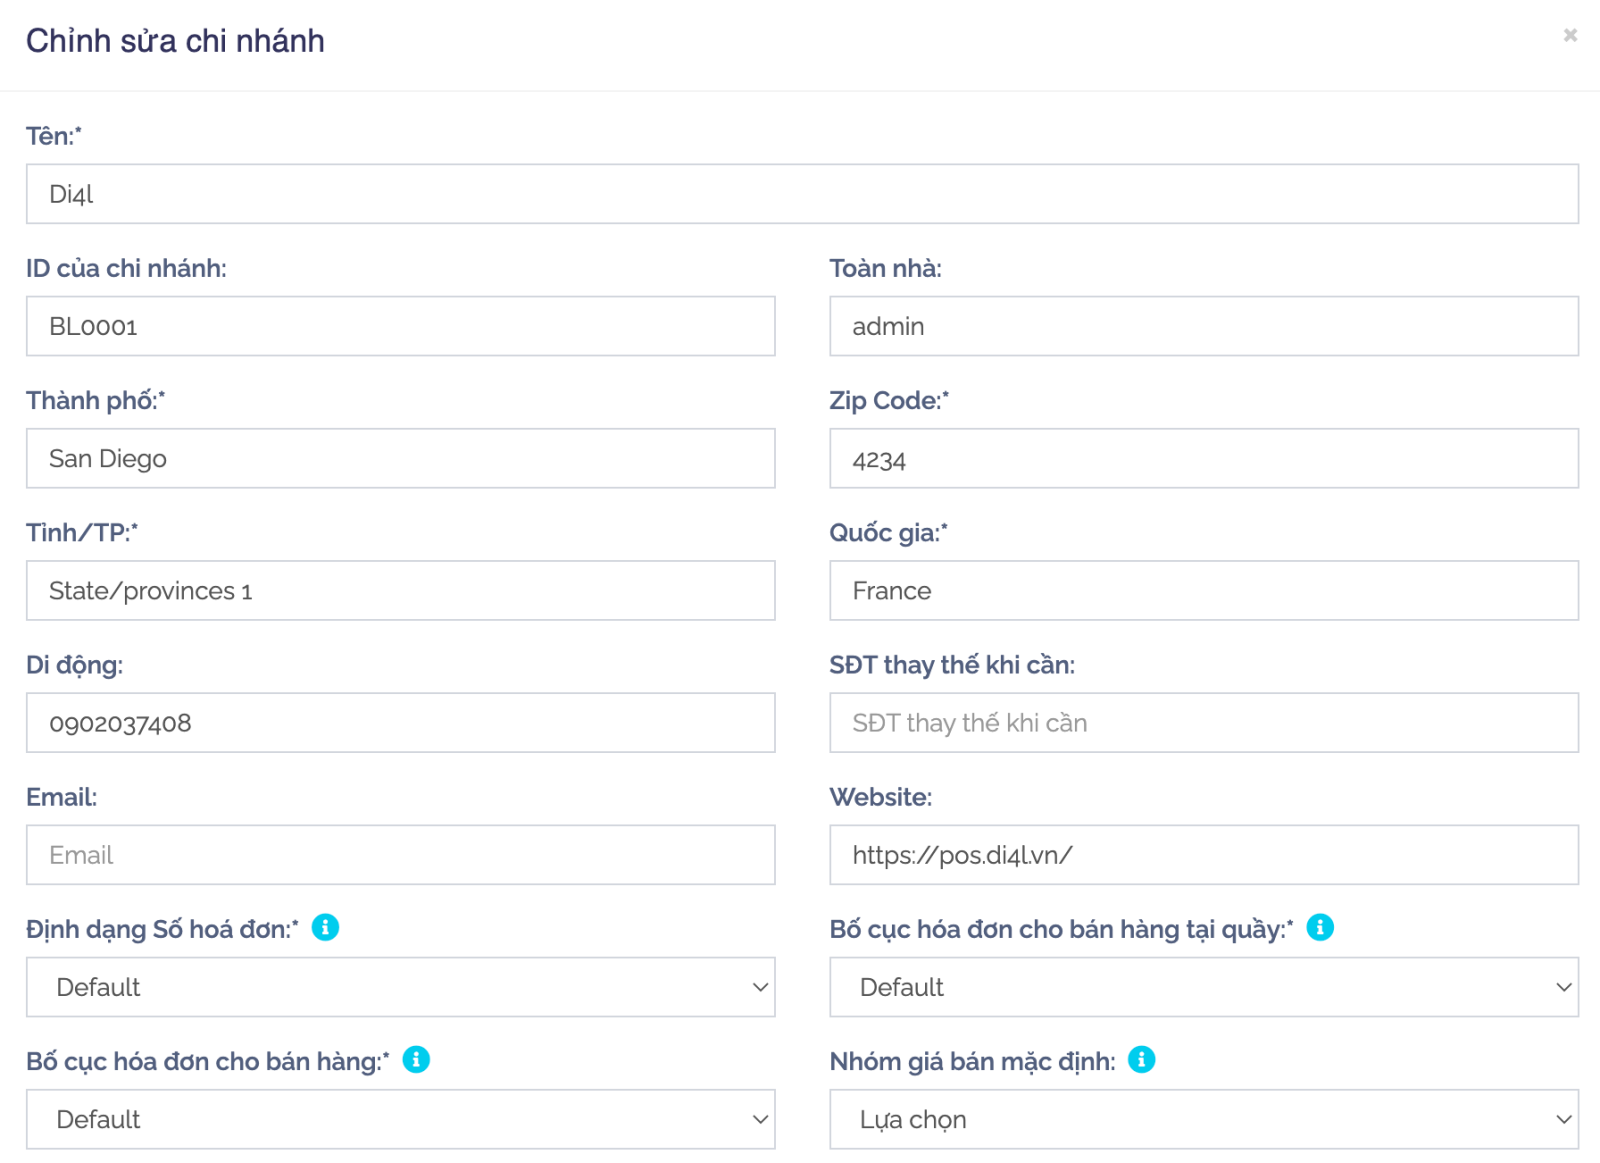Expand the Nhóm giá bán mặc định dropdown
1600x1163 pixels.
pyautogui.click(x=1203, y=1119)
